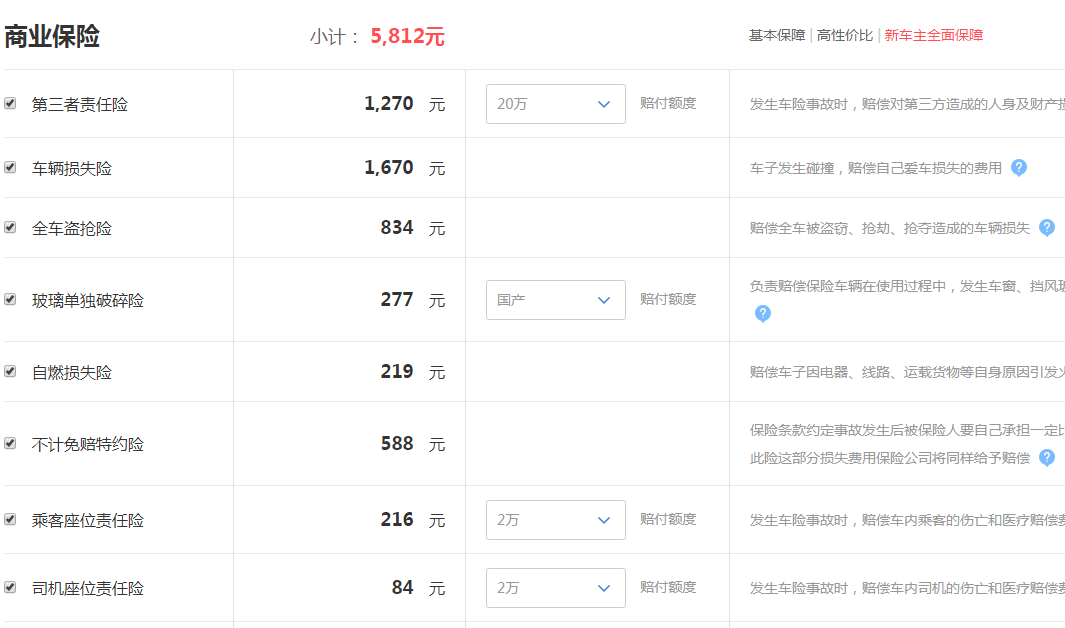Screen dimensions: 1065x628
Task: Click help icon for 车辆损失险 description
Action: click(1018, 168)
